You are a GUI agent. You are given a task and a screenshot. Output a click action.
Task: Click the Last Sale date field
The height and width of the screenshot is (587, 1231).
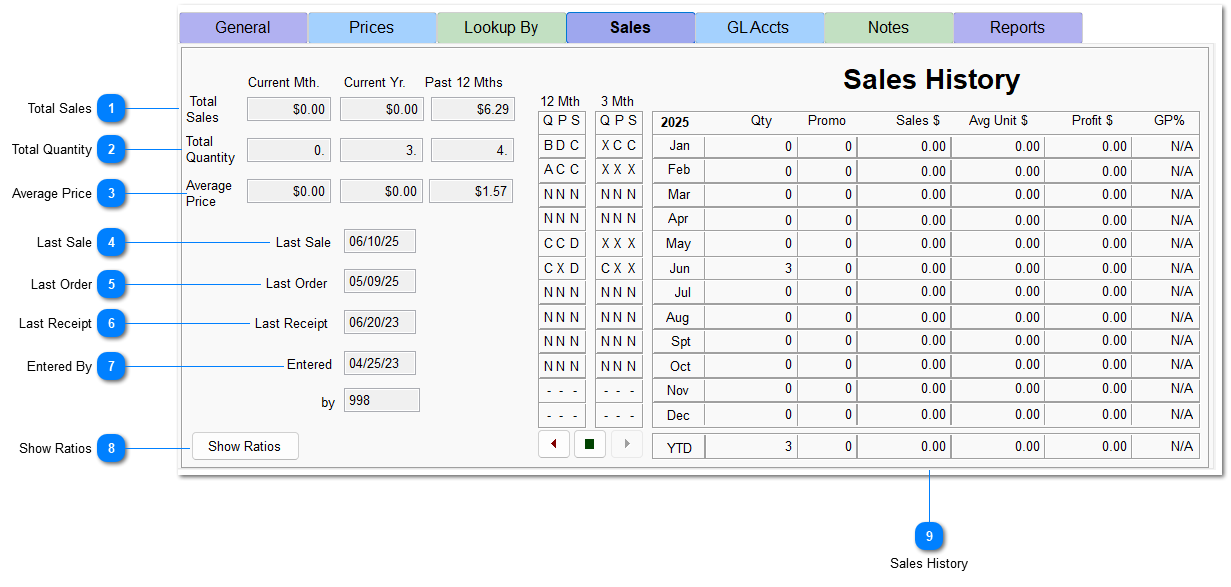pyautogui.click(x=379, y=240)
